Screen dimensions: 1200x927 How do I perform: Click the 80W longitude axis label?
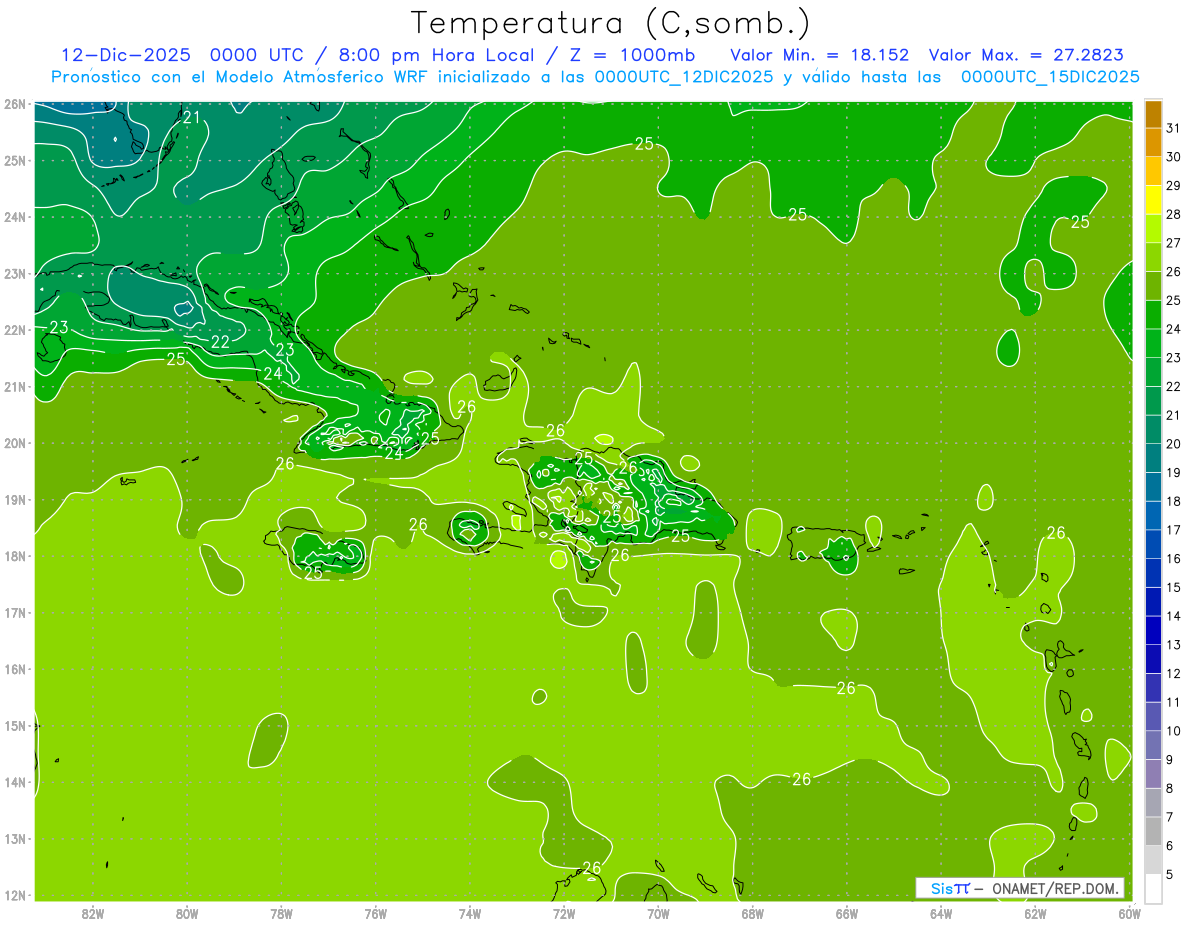[187, 913]
